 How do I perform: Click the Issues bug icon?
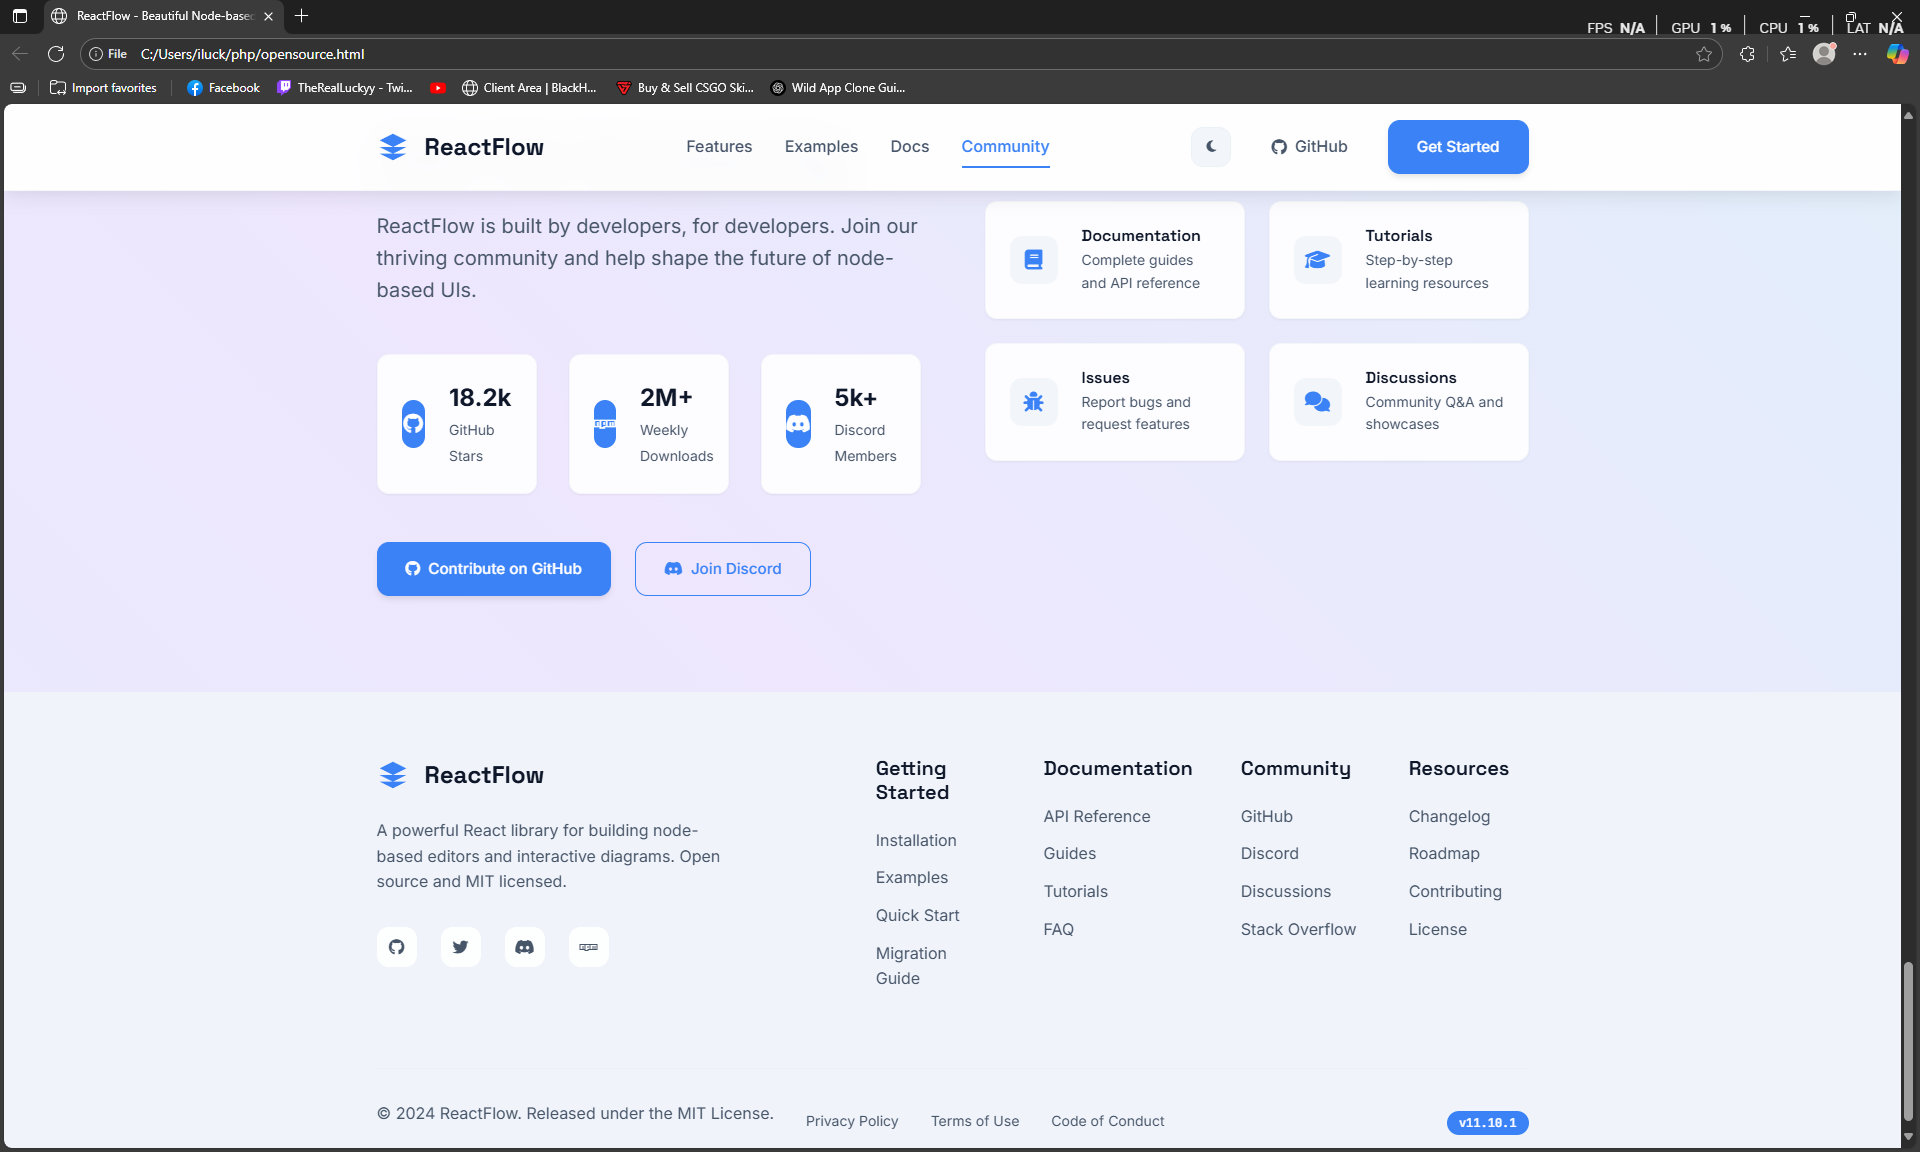(1033, 402)
